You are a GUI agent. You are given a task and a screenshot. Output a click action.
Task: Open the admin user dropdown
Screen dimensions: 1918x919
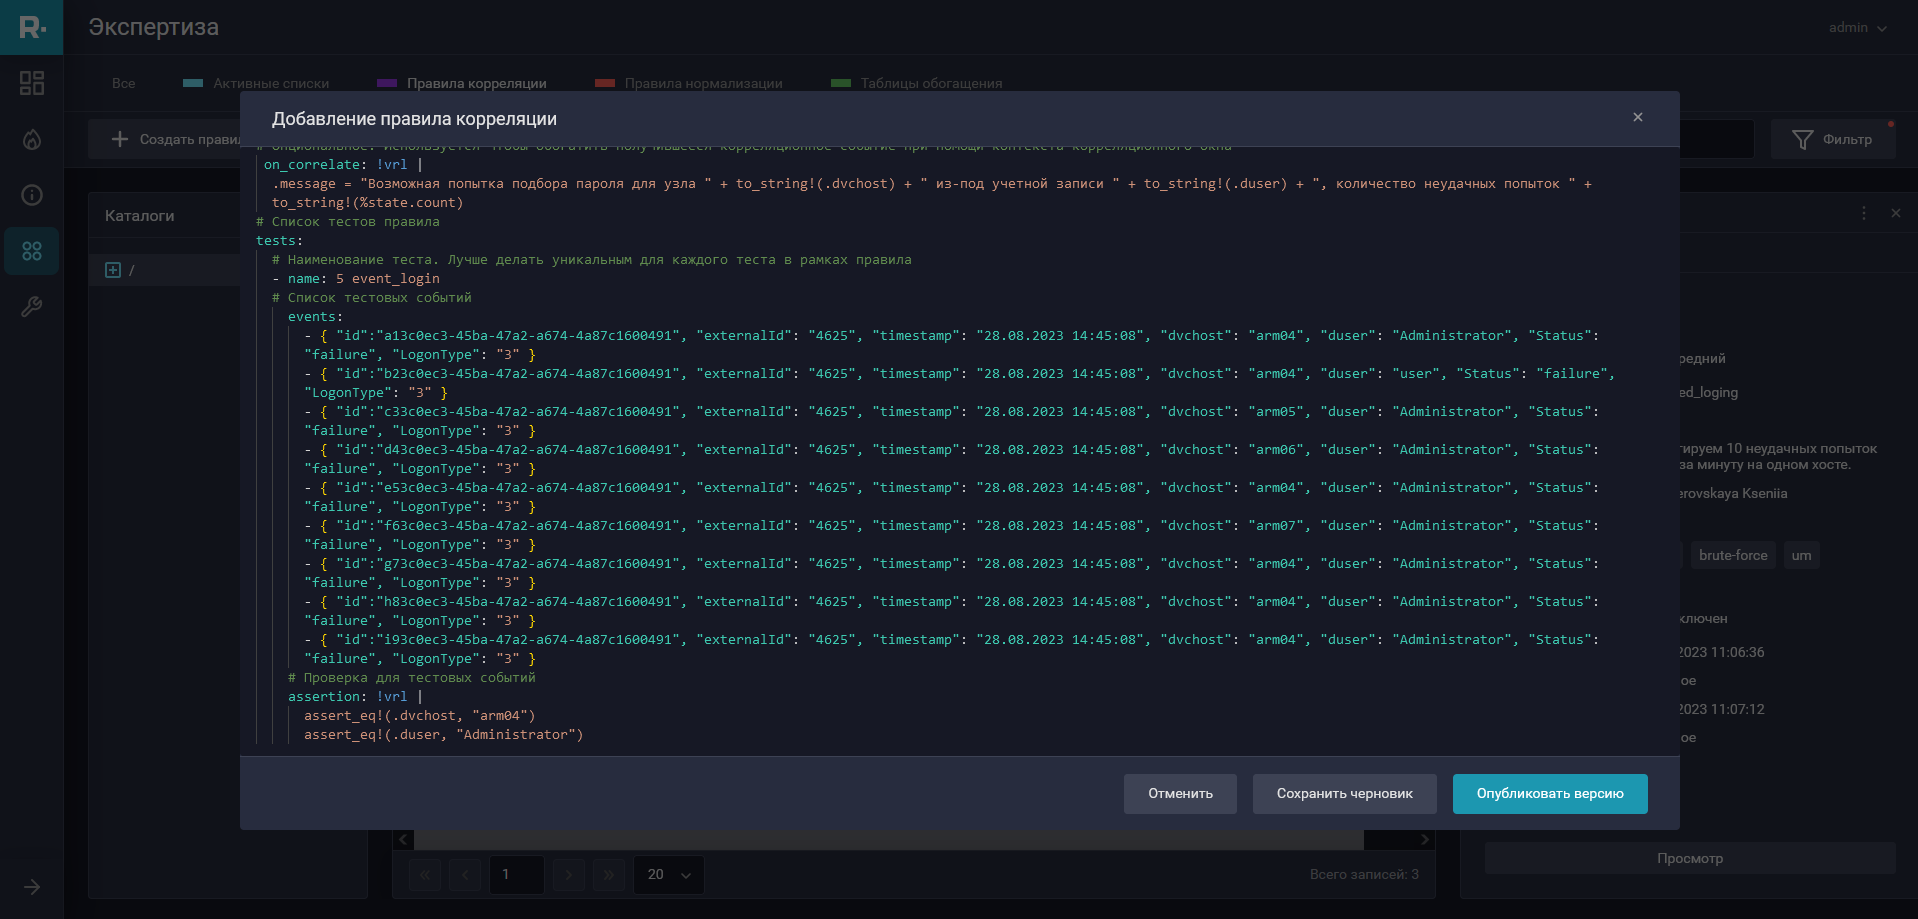1857,28
